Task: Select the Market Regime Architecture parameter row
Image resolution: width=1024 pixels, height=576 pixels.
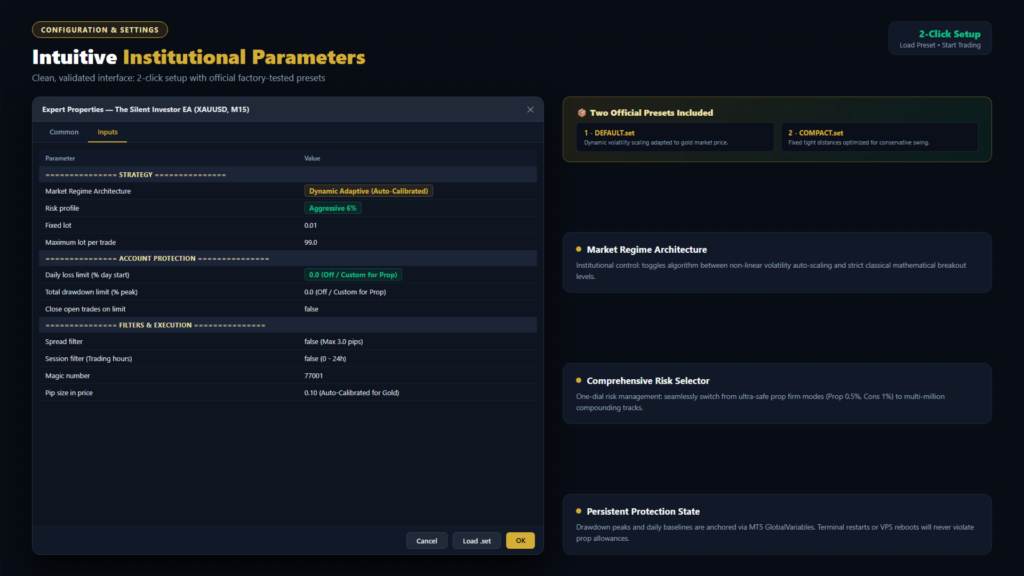Action: point(288,191)
